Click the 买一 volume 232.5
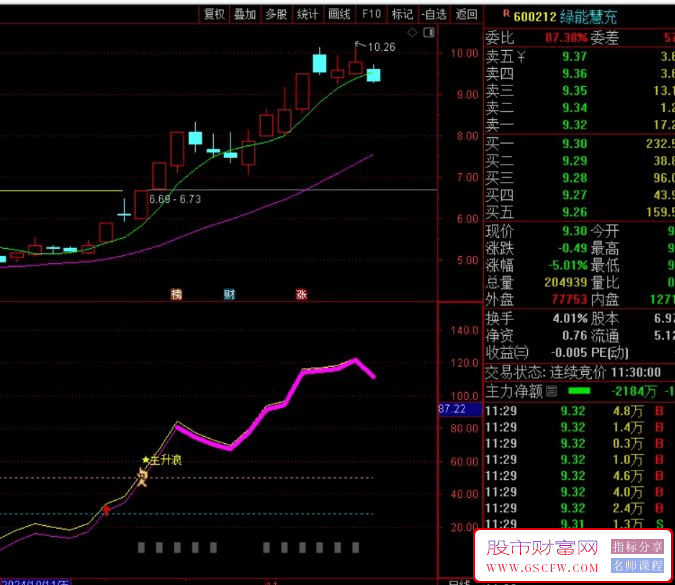 click(x=660, y=143)
